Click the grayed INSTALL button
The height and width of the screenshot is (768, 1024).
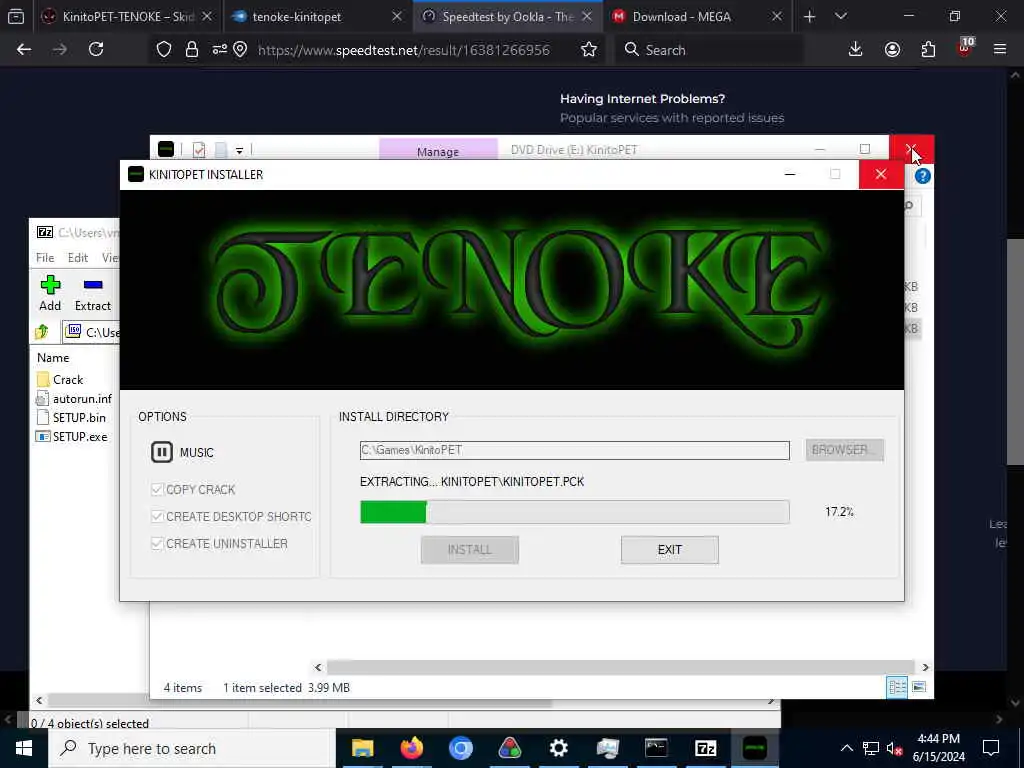coord(470,550)
